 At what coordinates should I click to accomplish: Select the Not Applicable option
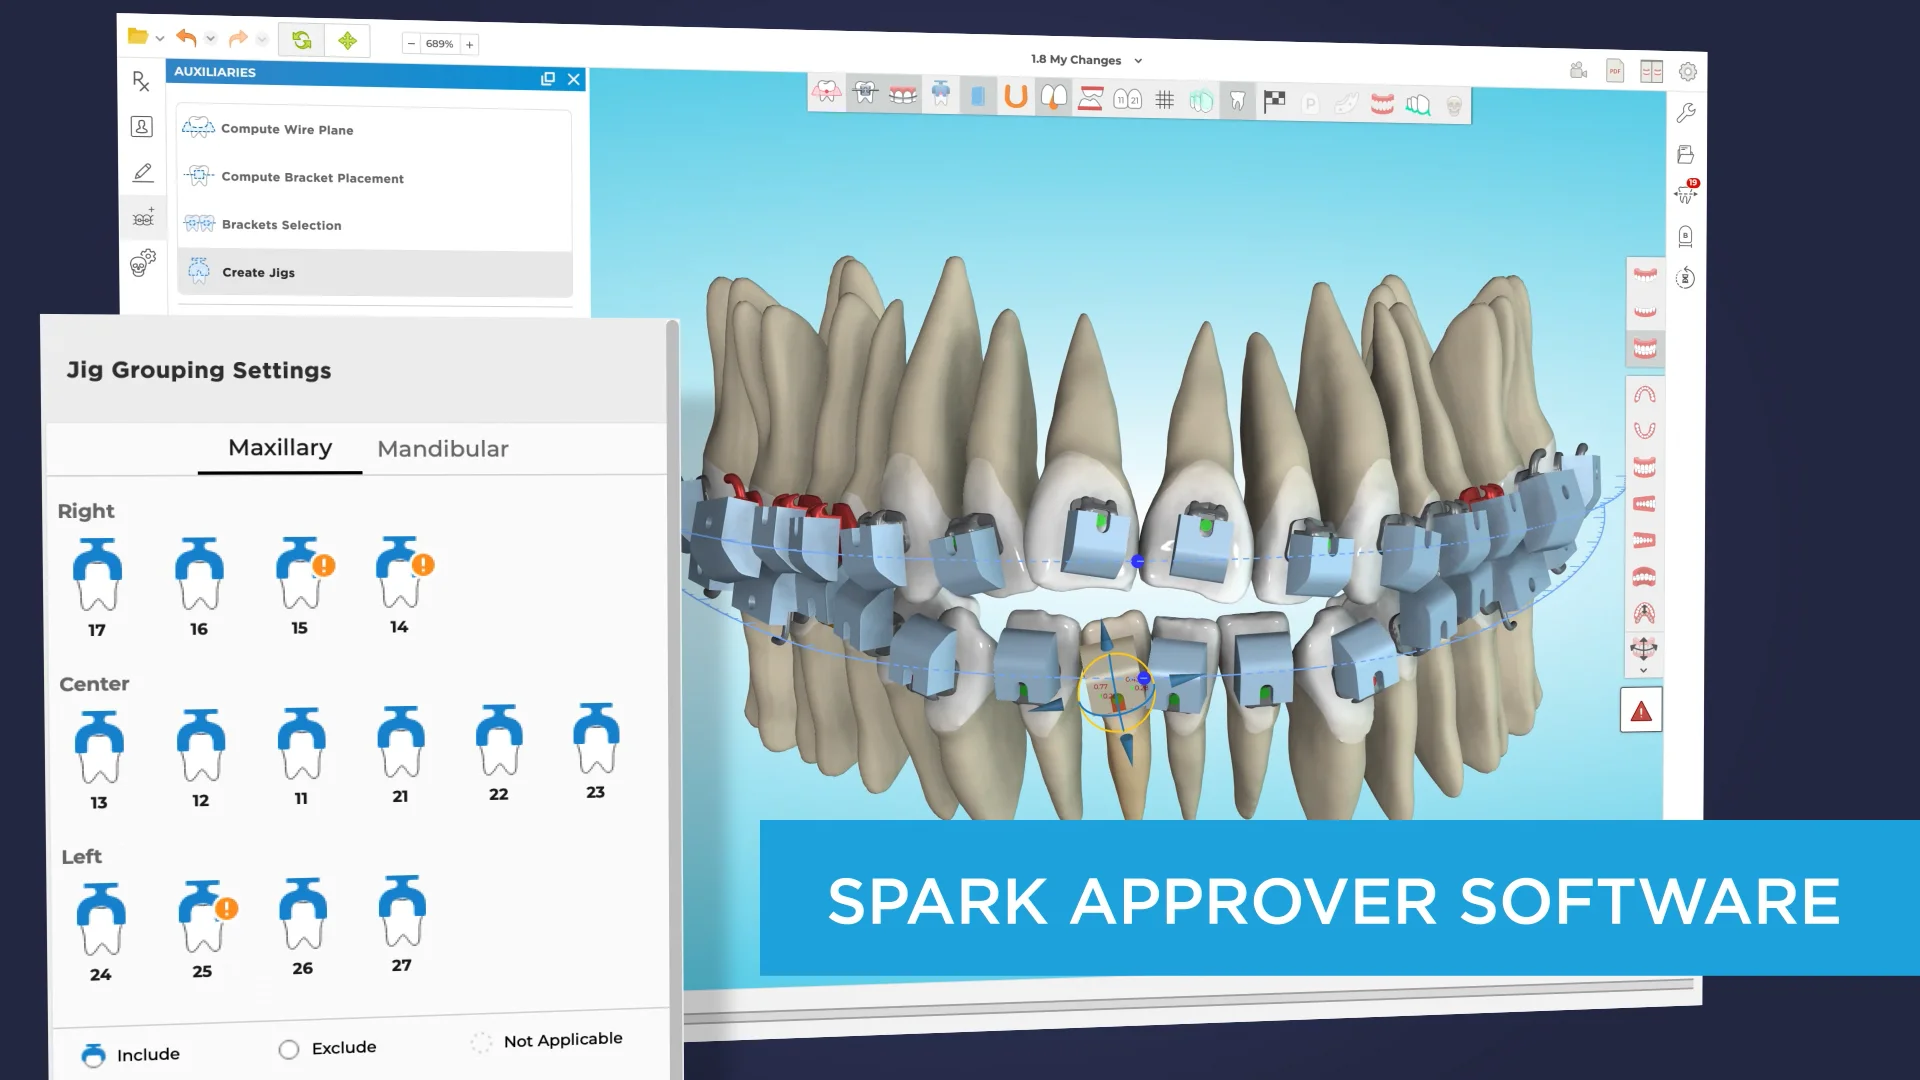click(482, 1043)
